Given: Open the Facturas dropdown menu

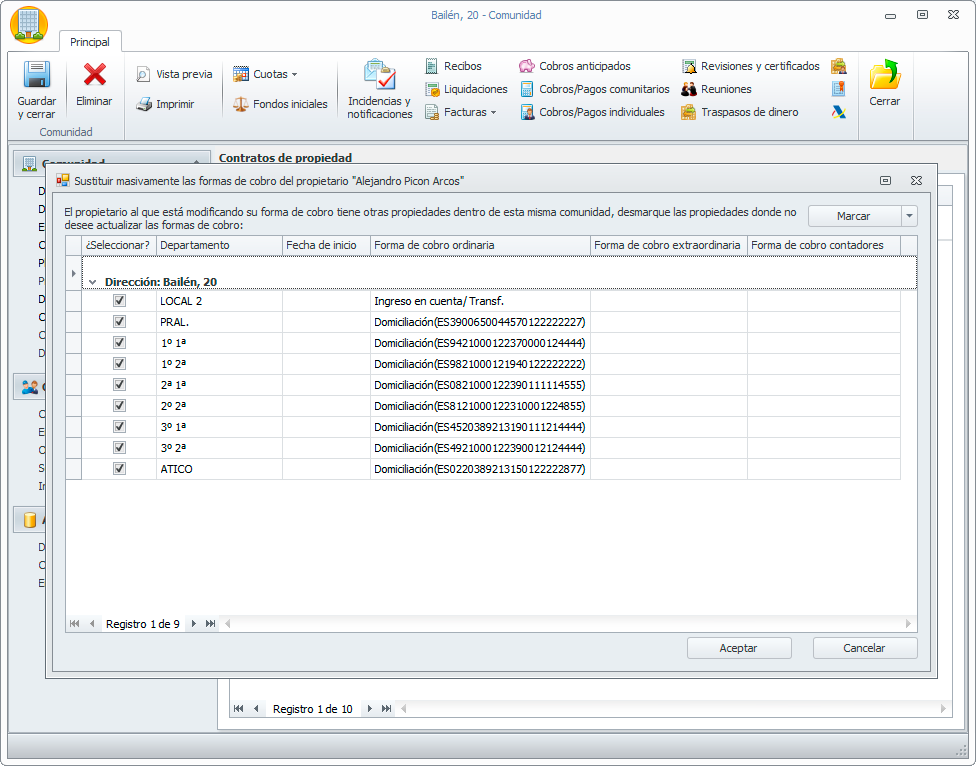Looking at the screenshot, I should pyautogui.click(x=493, y=112).
